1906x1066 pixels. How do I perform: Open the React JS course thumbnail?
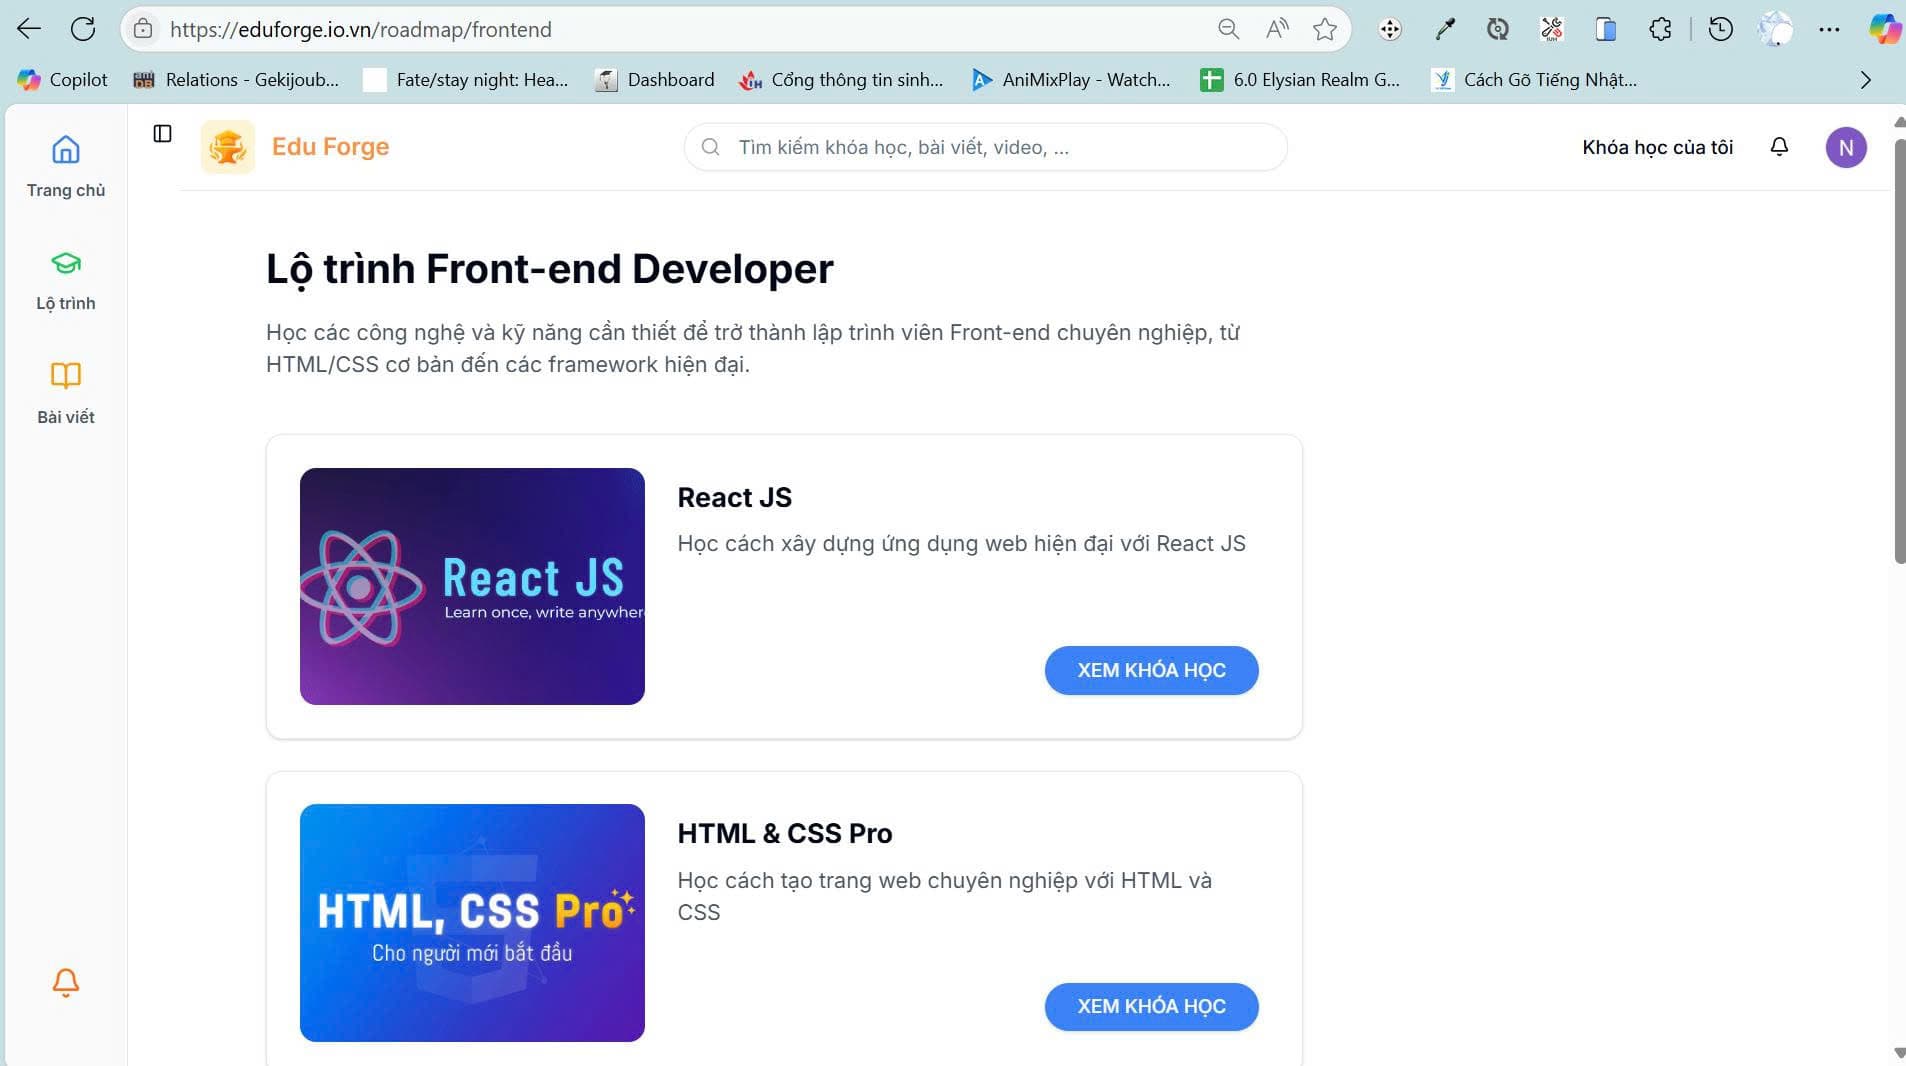pos(472,586)
